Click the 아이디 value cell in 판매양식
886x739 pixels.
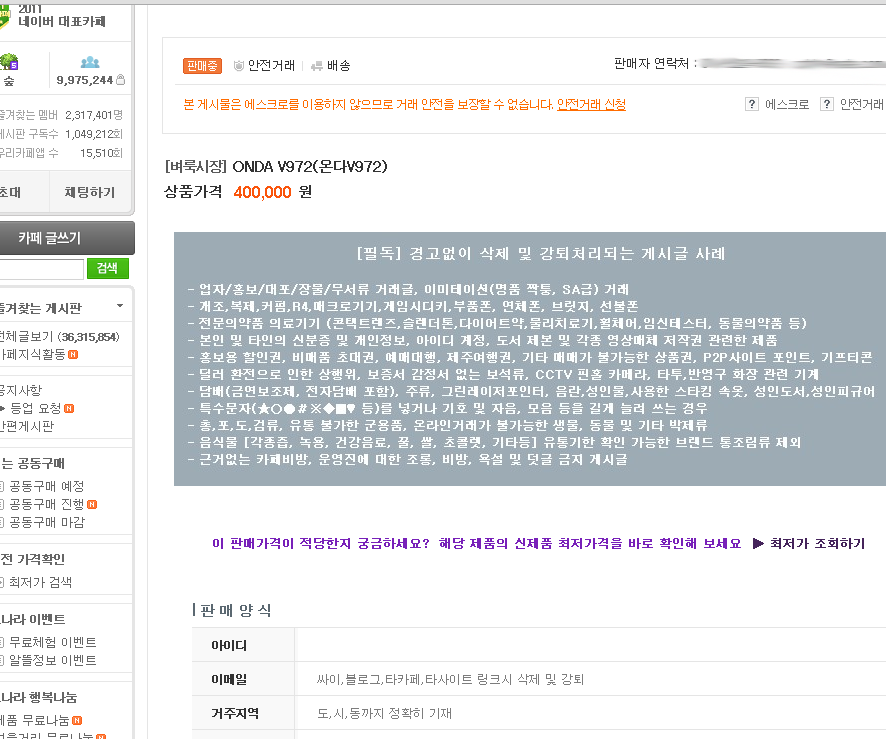(590, 645)
